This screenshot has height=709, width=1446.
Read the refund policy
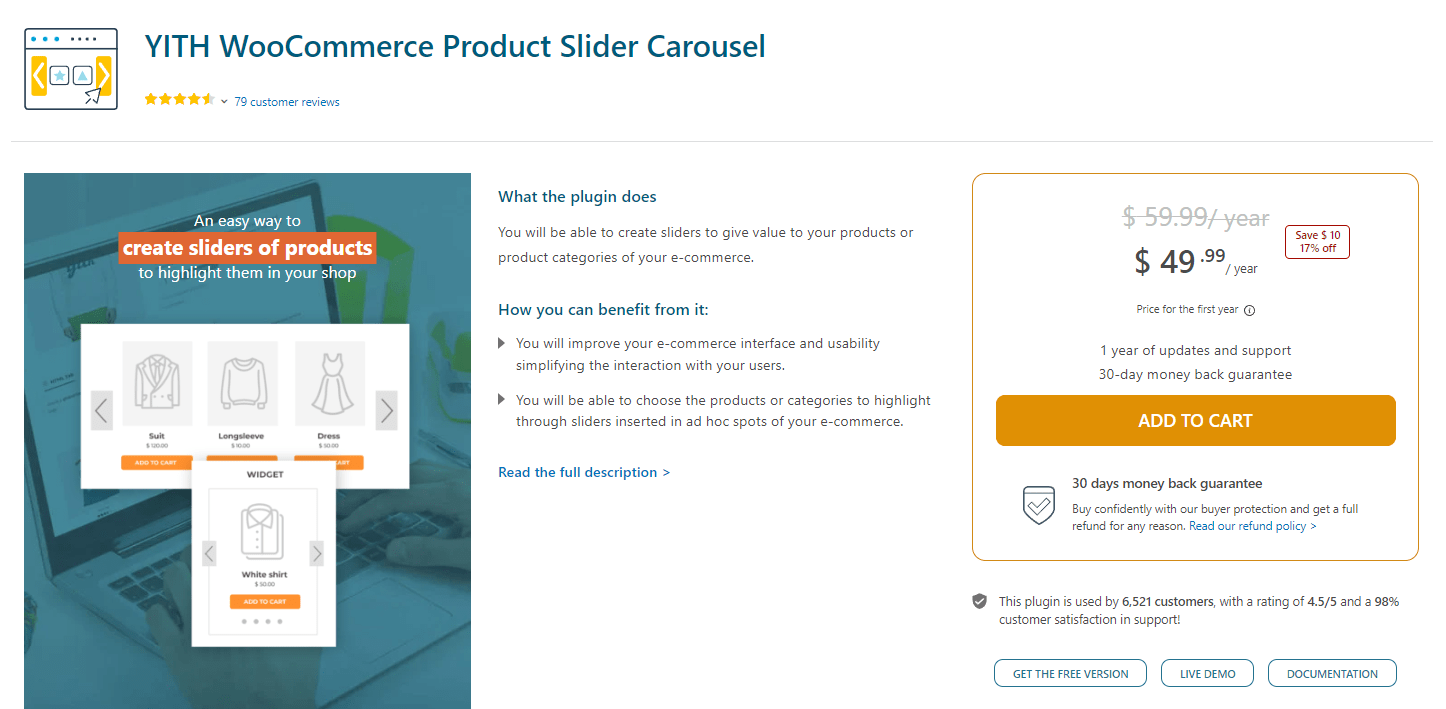[x=1249, y=525]
